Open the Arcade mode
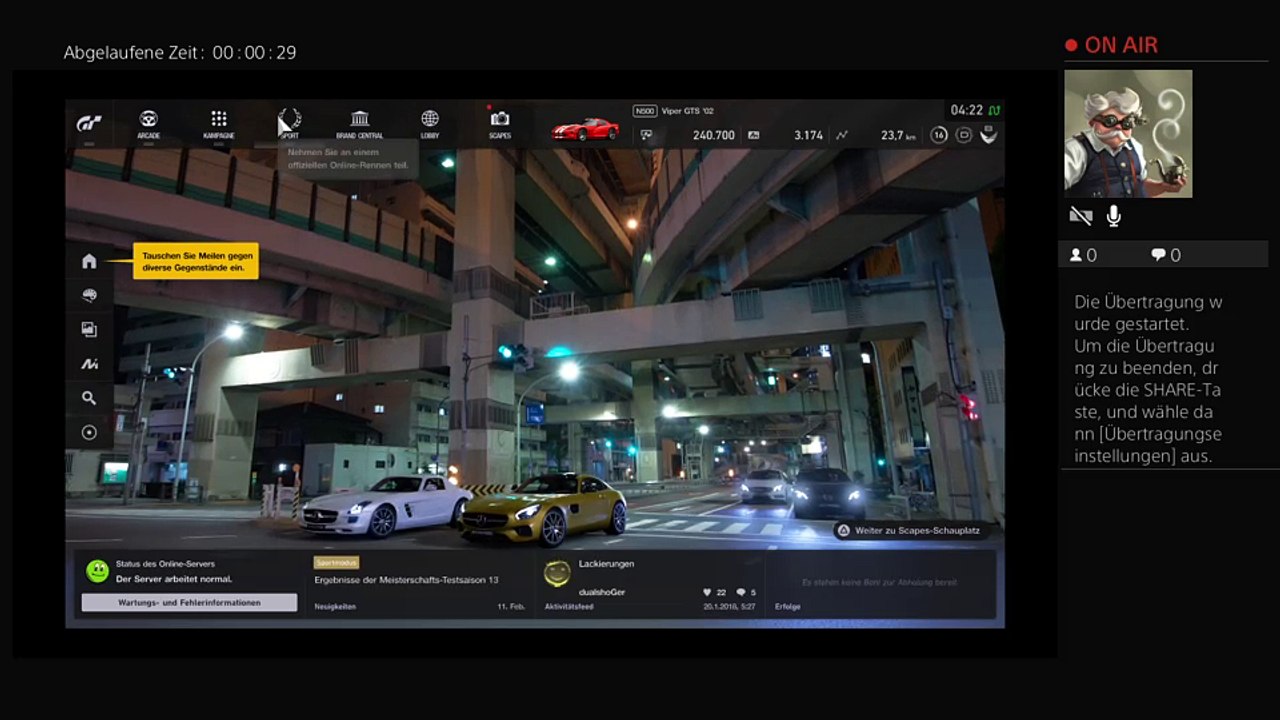 [148, 124]
